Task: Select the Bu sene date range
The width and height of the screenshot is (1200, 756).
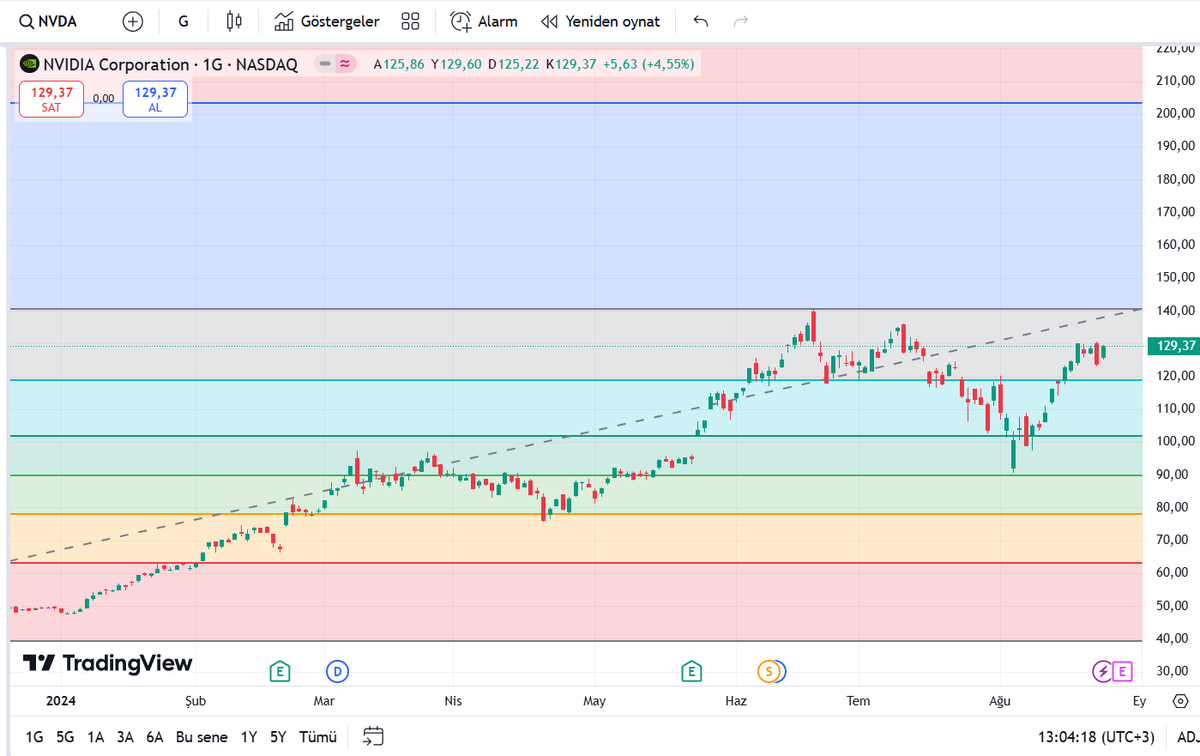Action: pos(201,737)
